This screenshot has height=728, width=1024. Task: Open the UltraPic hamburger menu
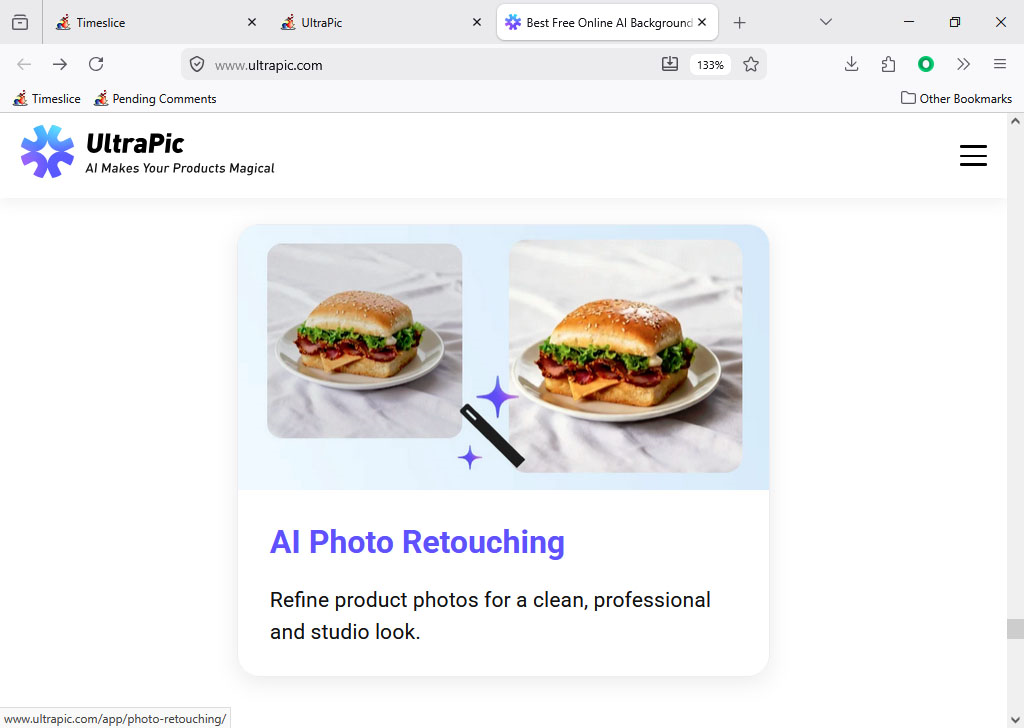972,155
